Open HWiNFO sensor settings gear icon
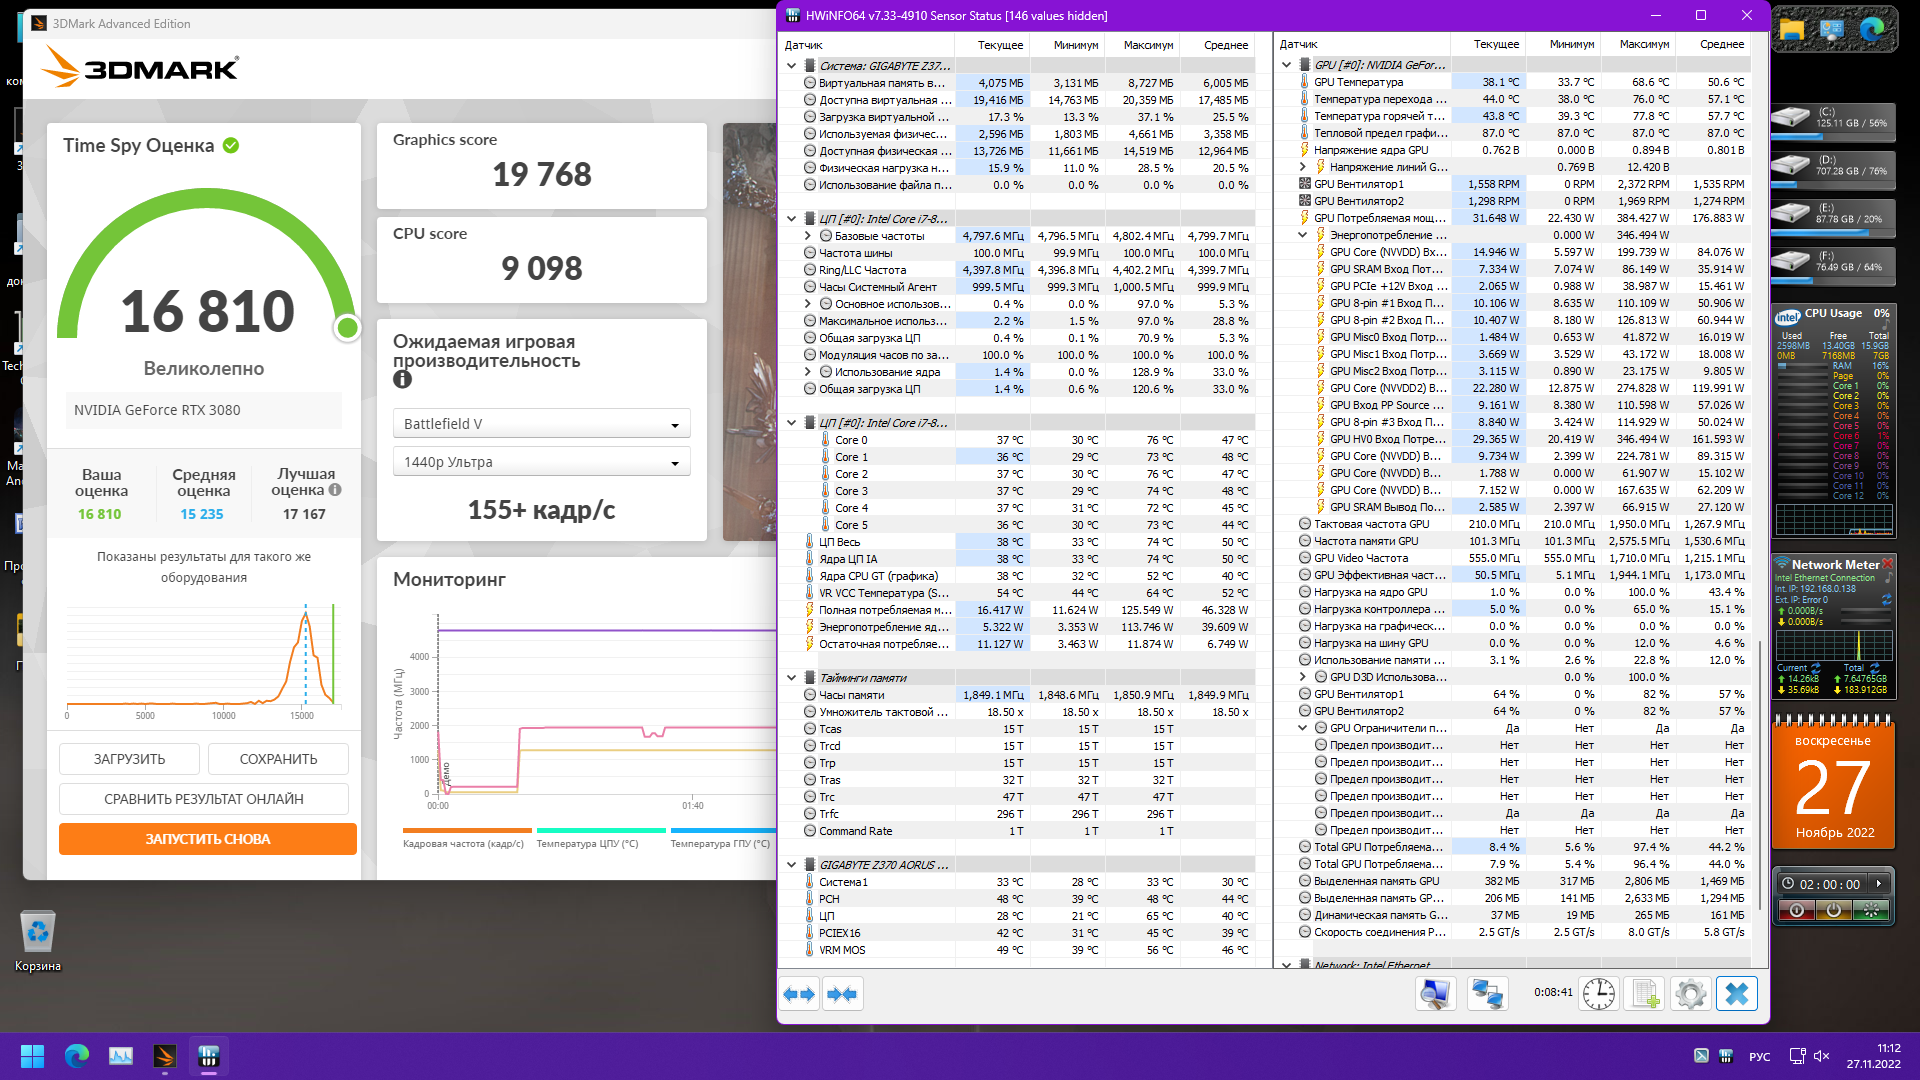Screen dimensions: 1920x1080 pyautogui.click(x=1691, y=994)
